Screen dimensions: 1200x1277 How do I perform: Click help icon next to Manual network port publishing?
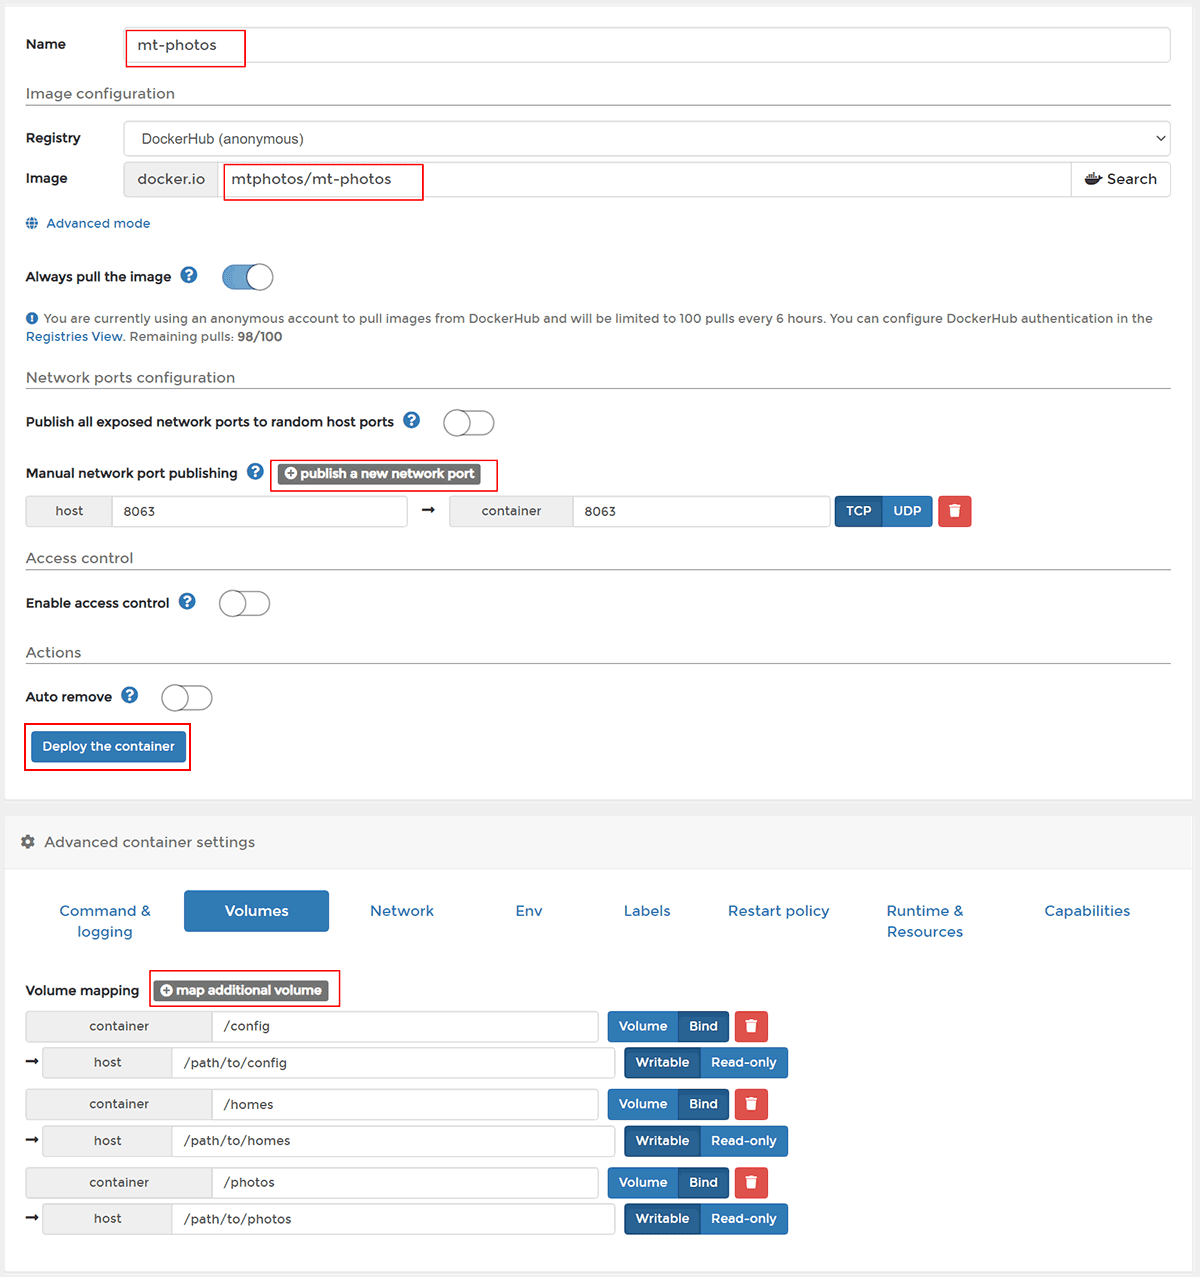tap(255, 472)
